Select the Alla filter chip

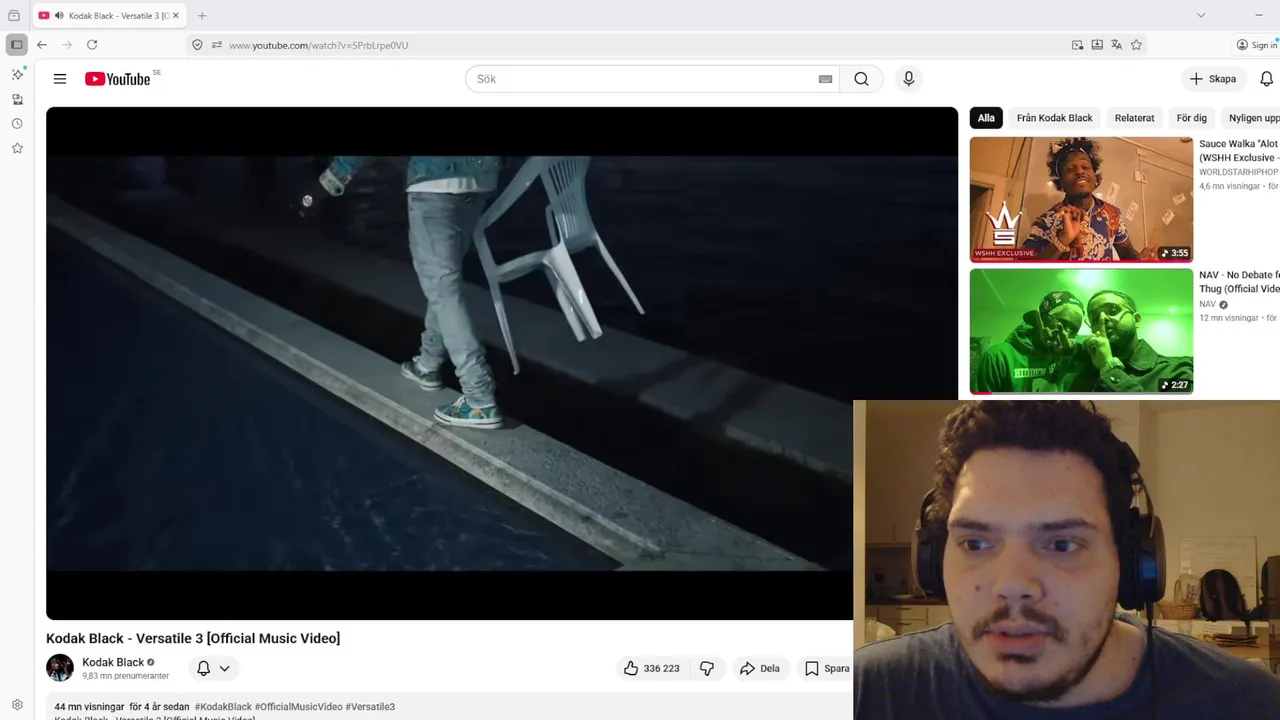coord(986,118)
